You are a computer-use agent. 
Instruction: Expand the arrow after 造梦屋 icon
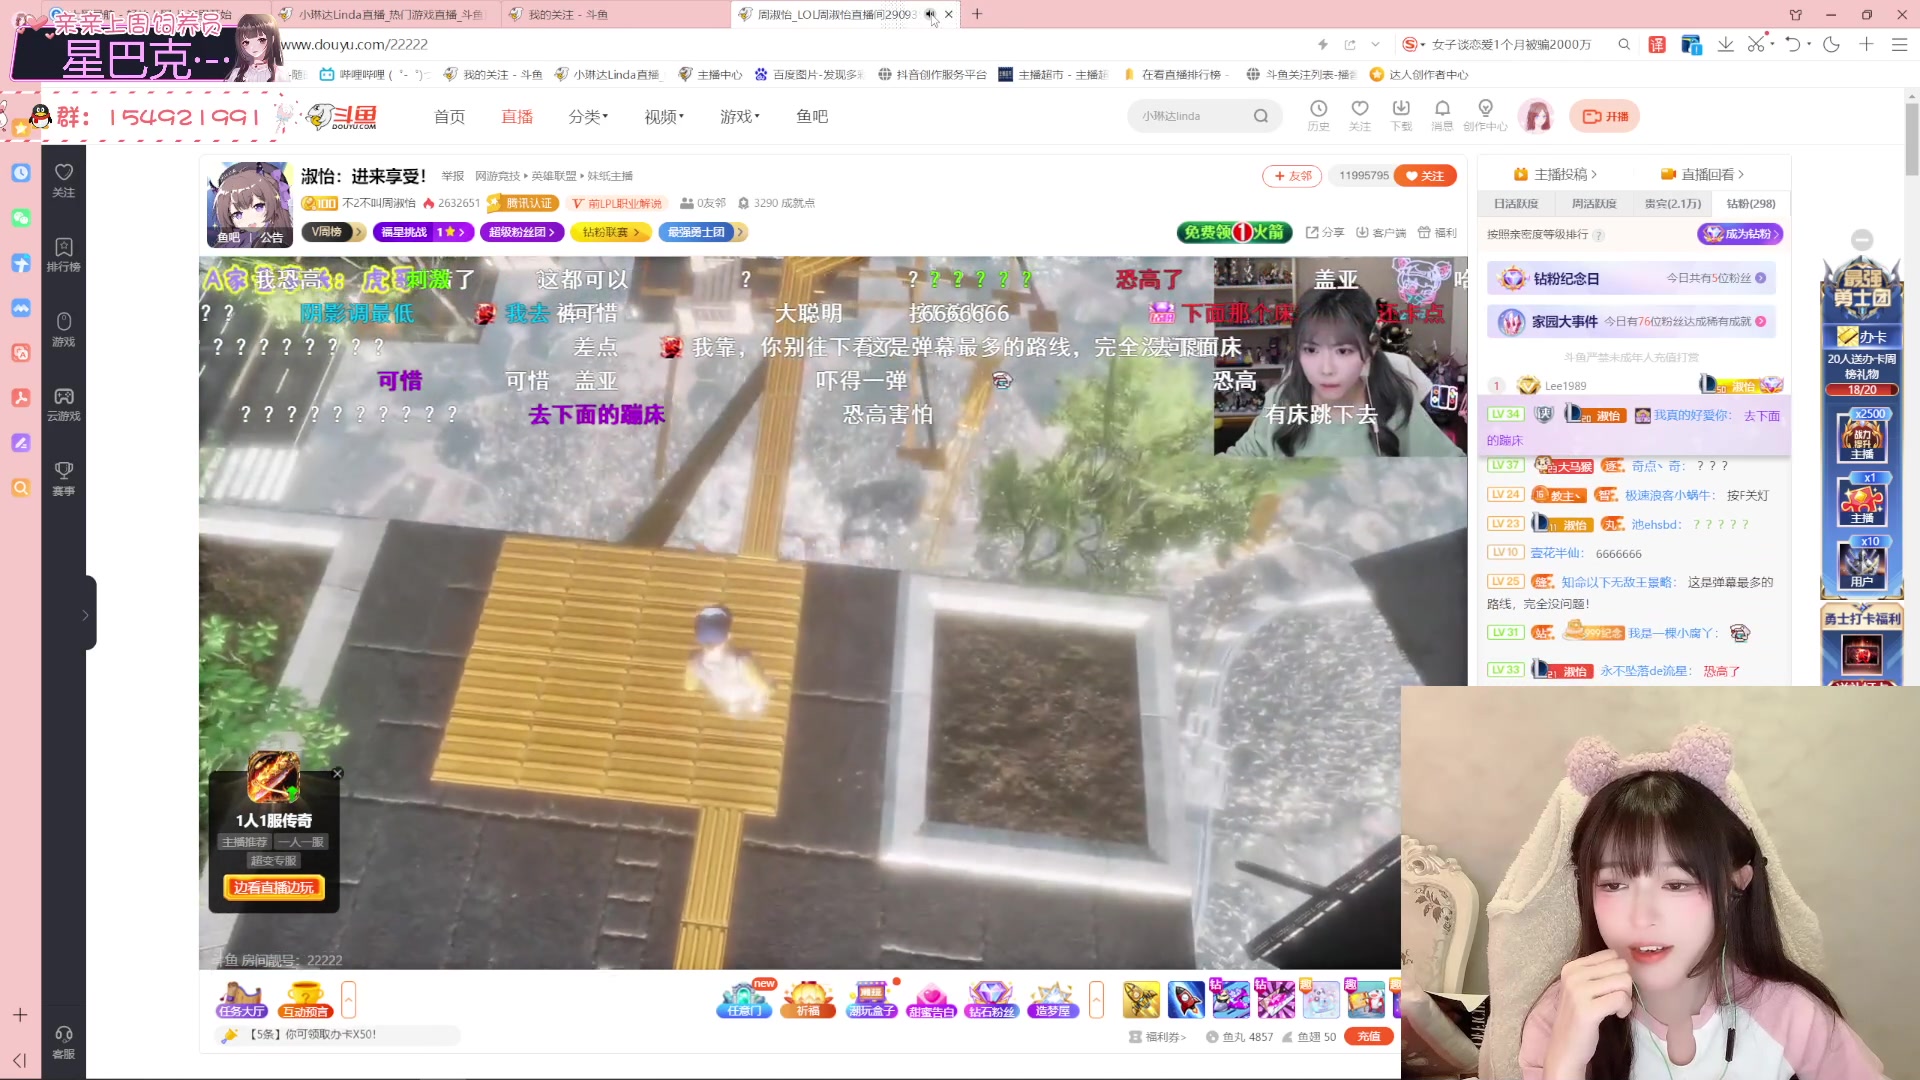tap(1097, 999)
